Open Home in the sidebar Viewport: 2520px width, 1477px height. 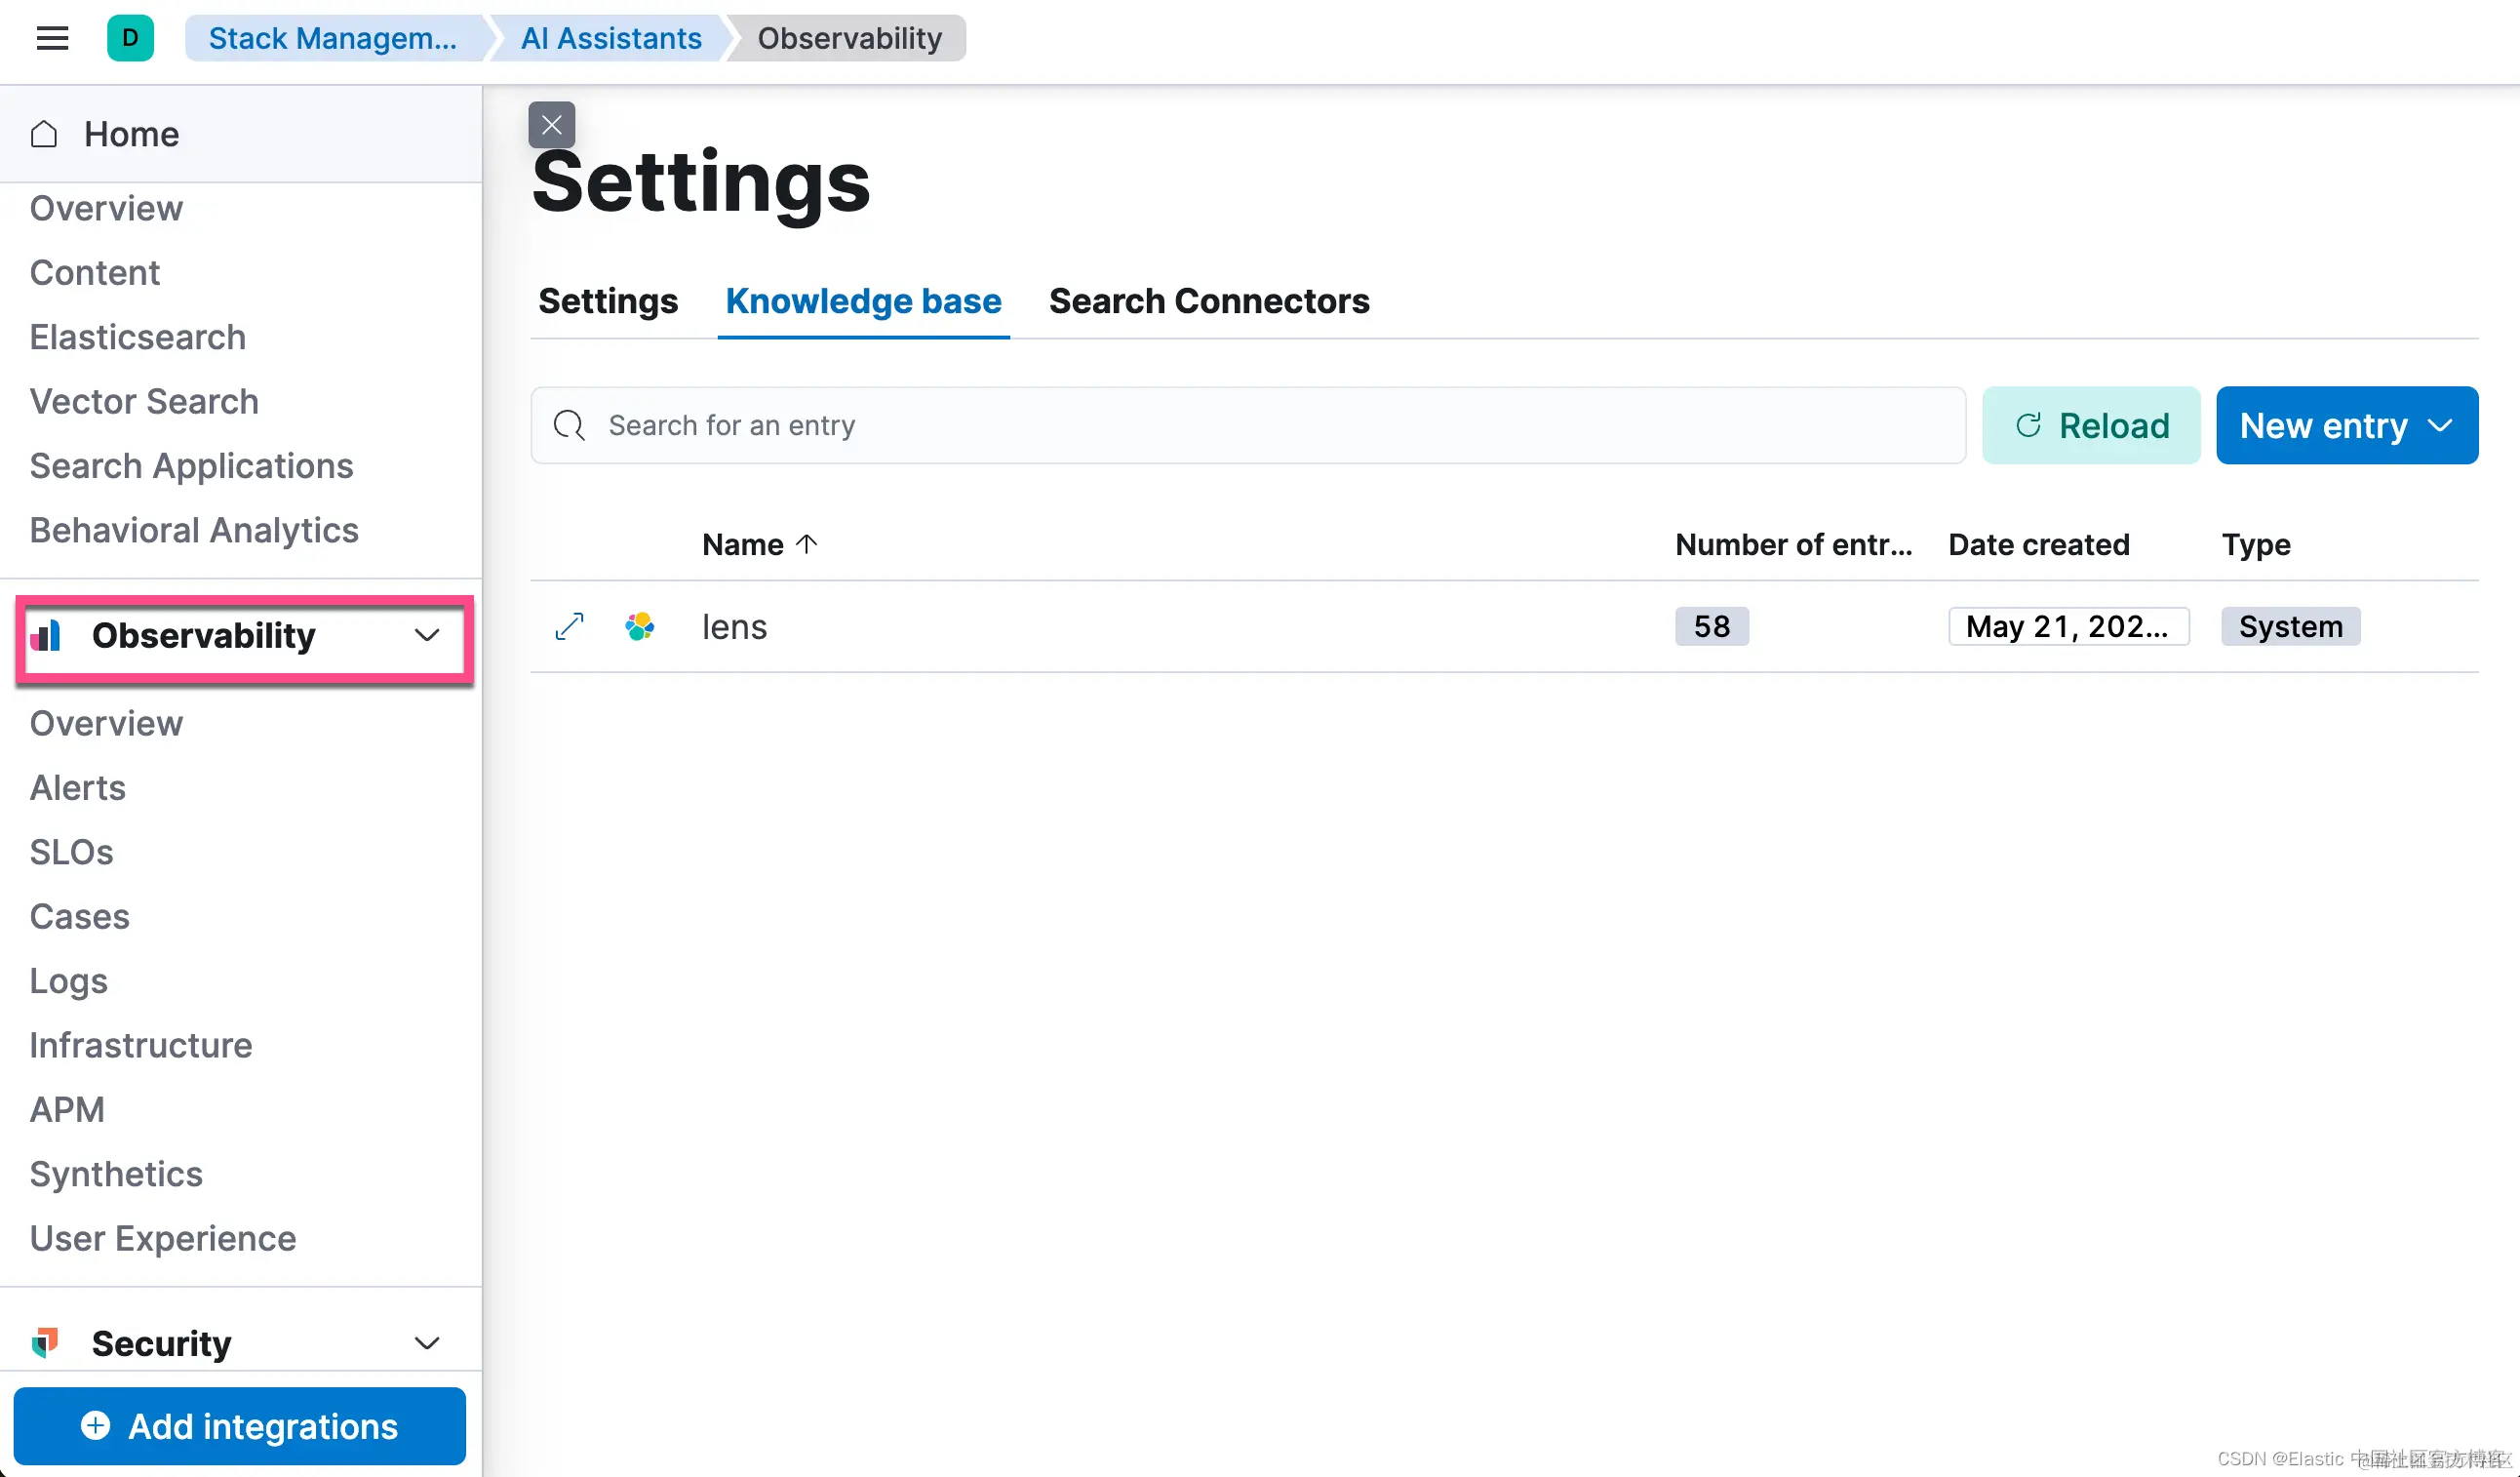coord(131,134)
